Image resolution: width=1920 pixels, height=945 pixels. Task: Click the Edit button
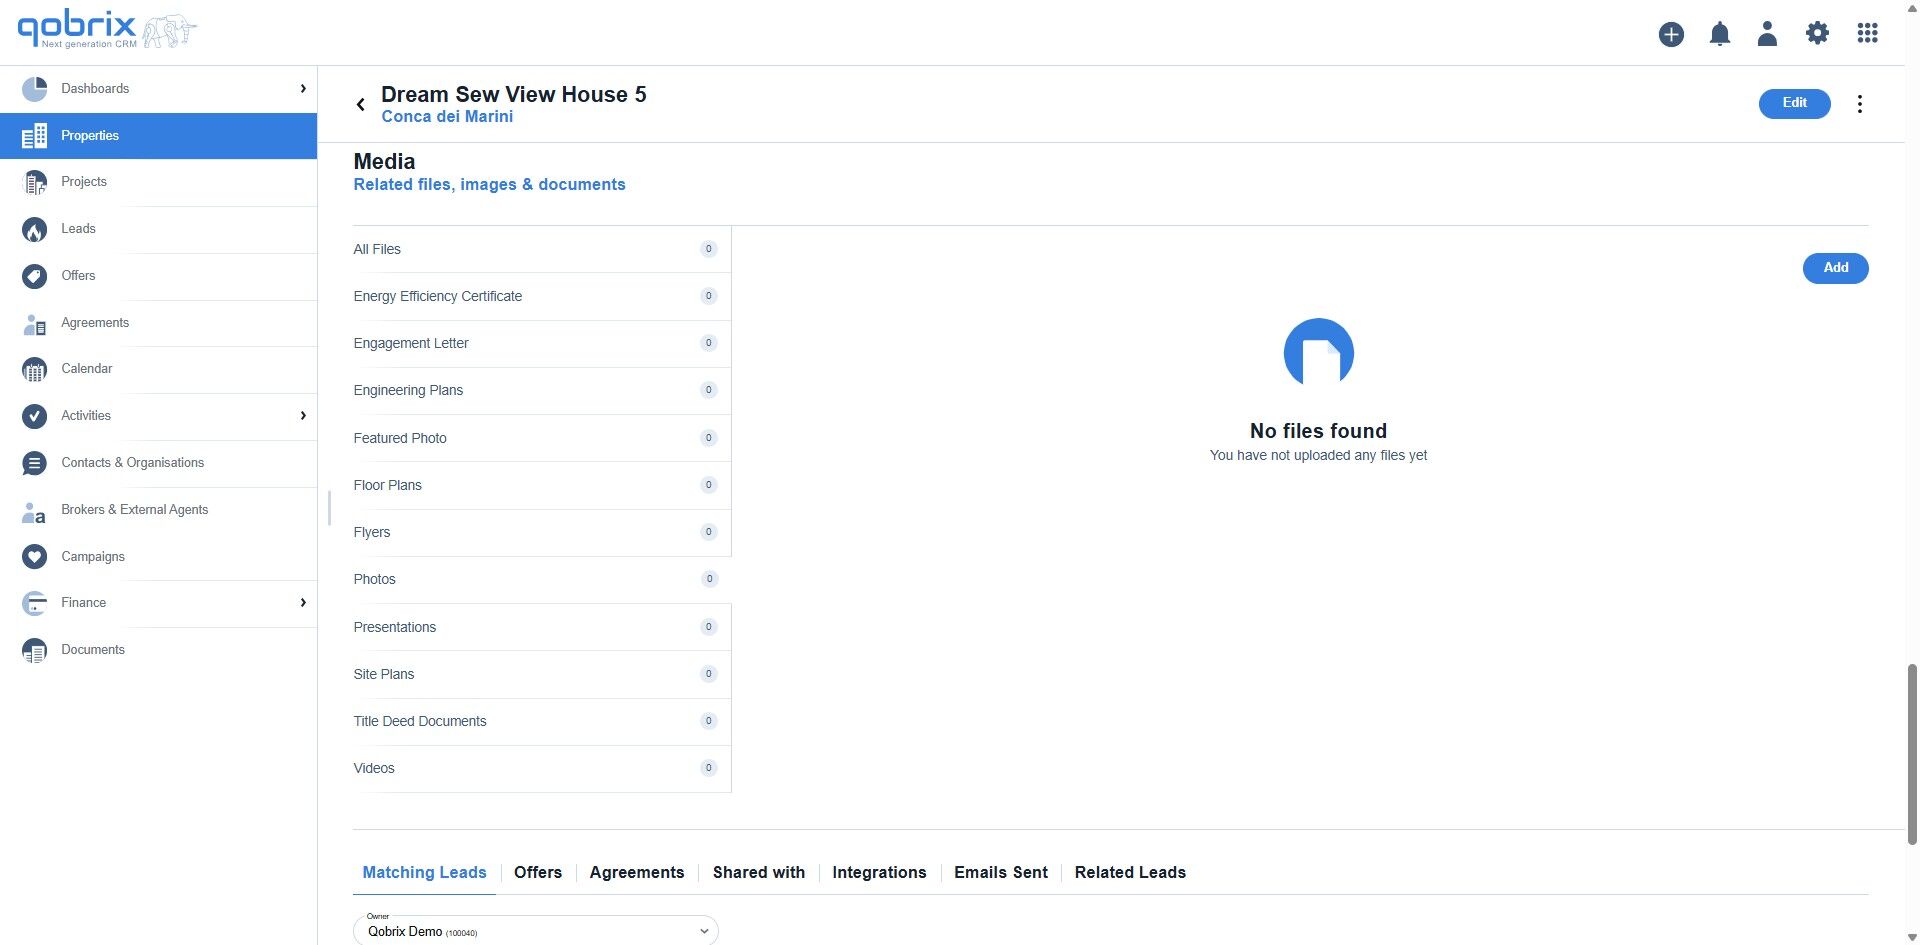[x=1794, y=103]
